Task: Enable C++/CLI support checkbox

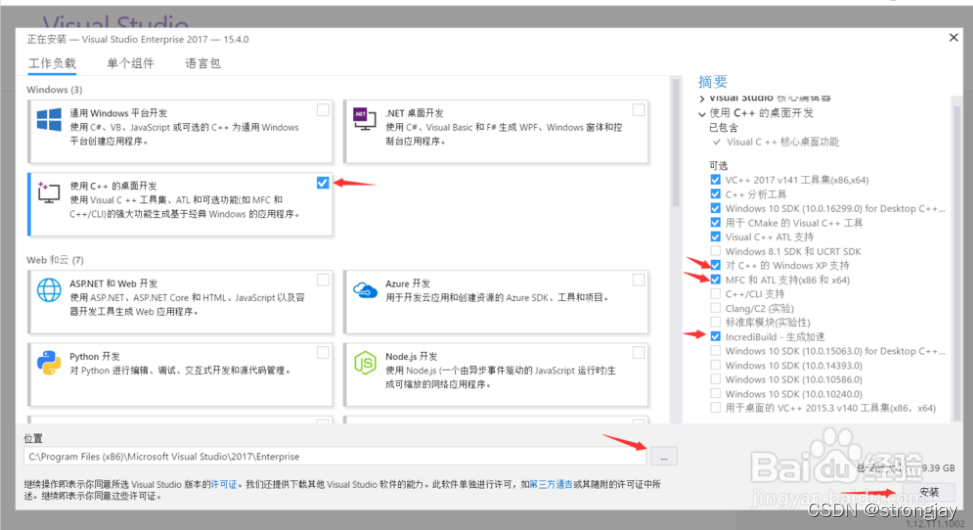Action: click(x=715, y=294)
